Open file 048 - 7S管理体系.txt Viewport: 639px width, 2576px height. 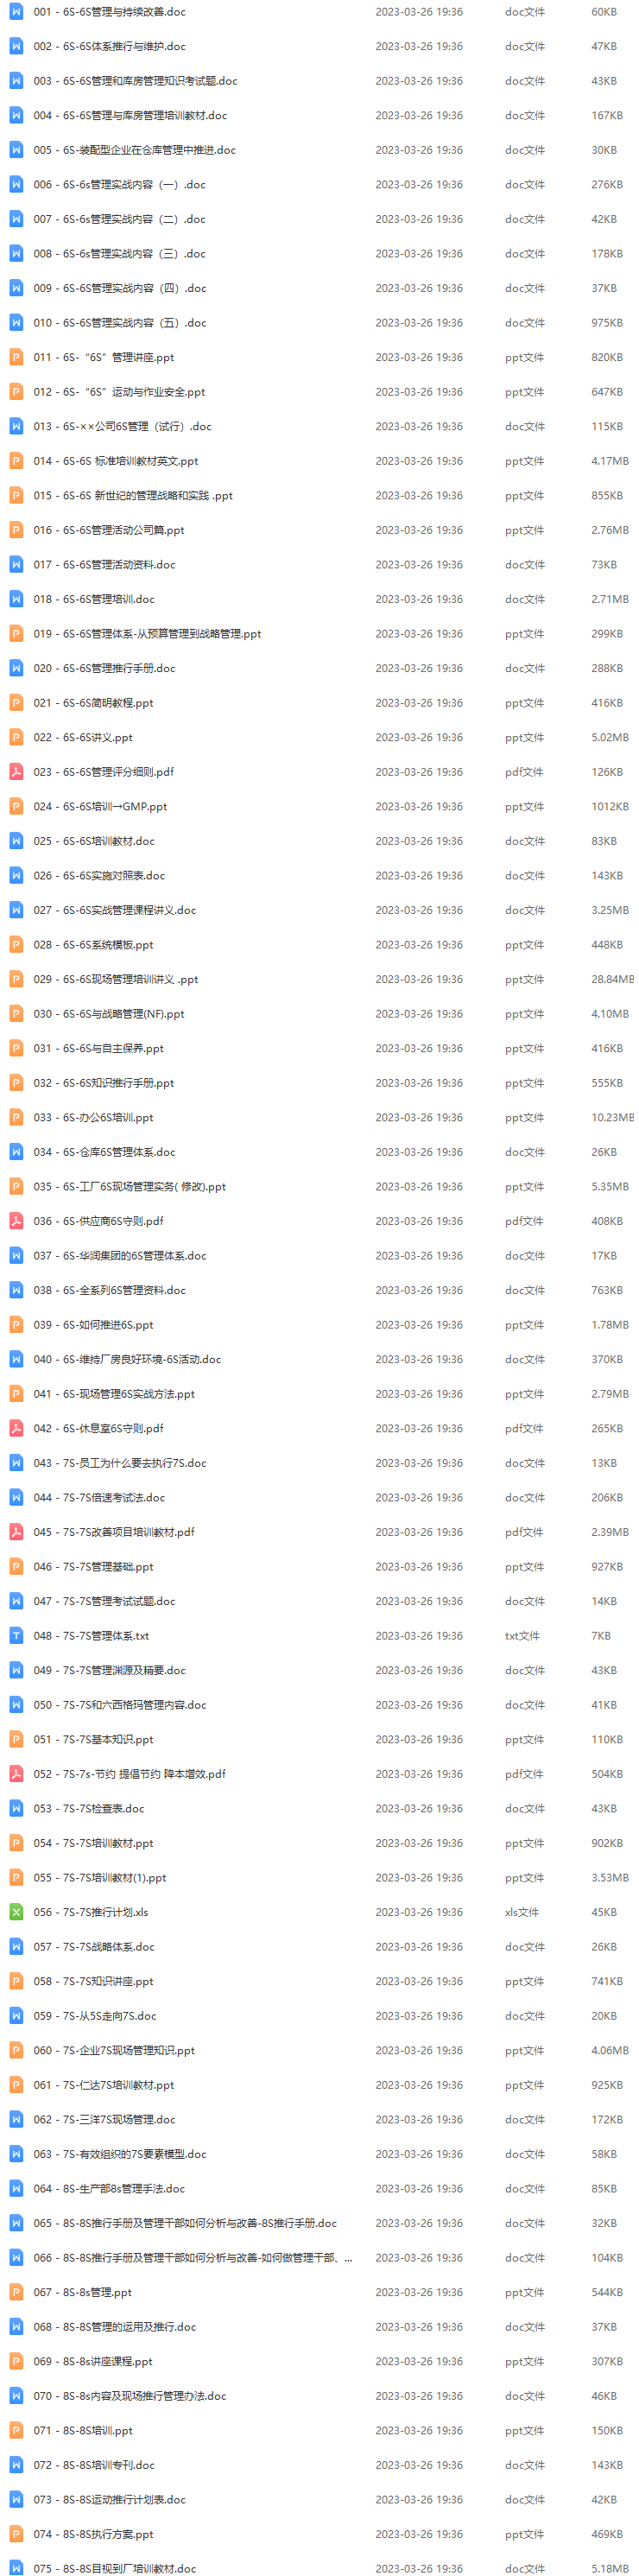[x=91, y=1636]
